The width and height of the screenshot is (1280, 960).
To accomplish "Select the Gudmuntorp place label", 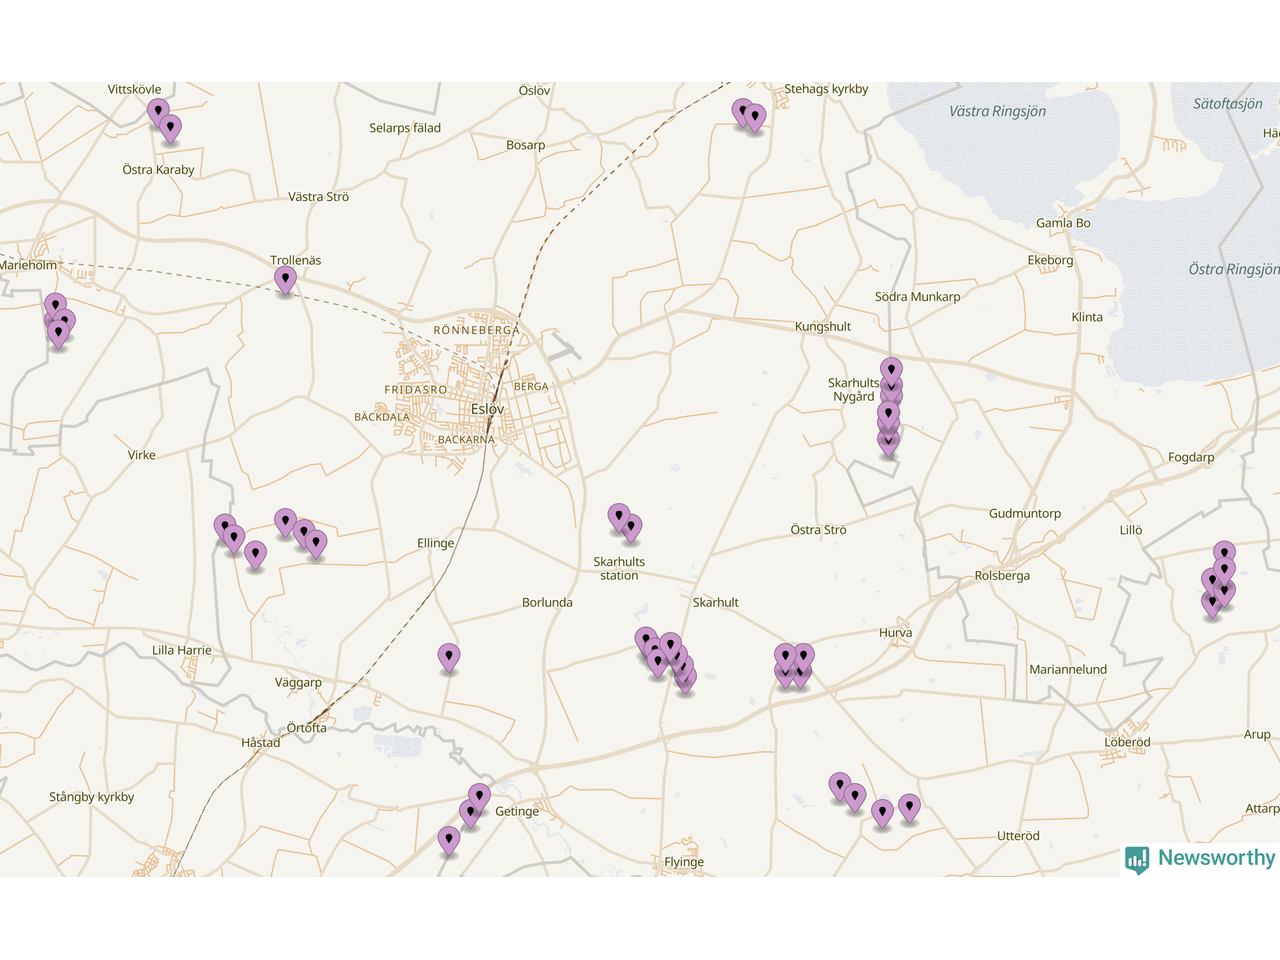I will 1025,513.
